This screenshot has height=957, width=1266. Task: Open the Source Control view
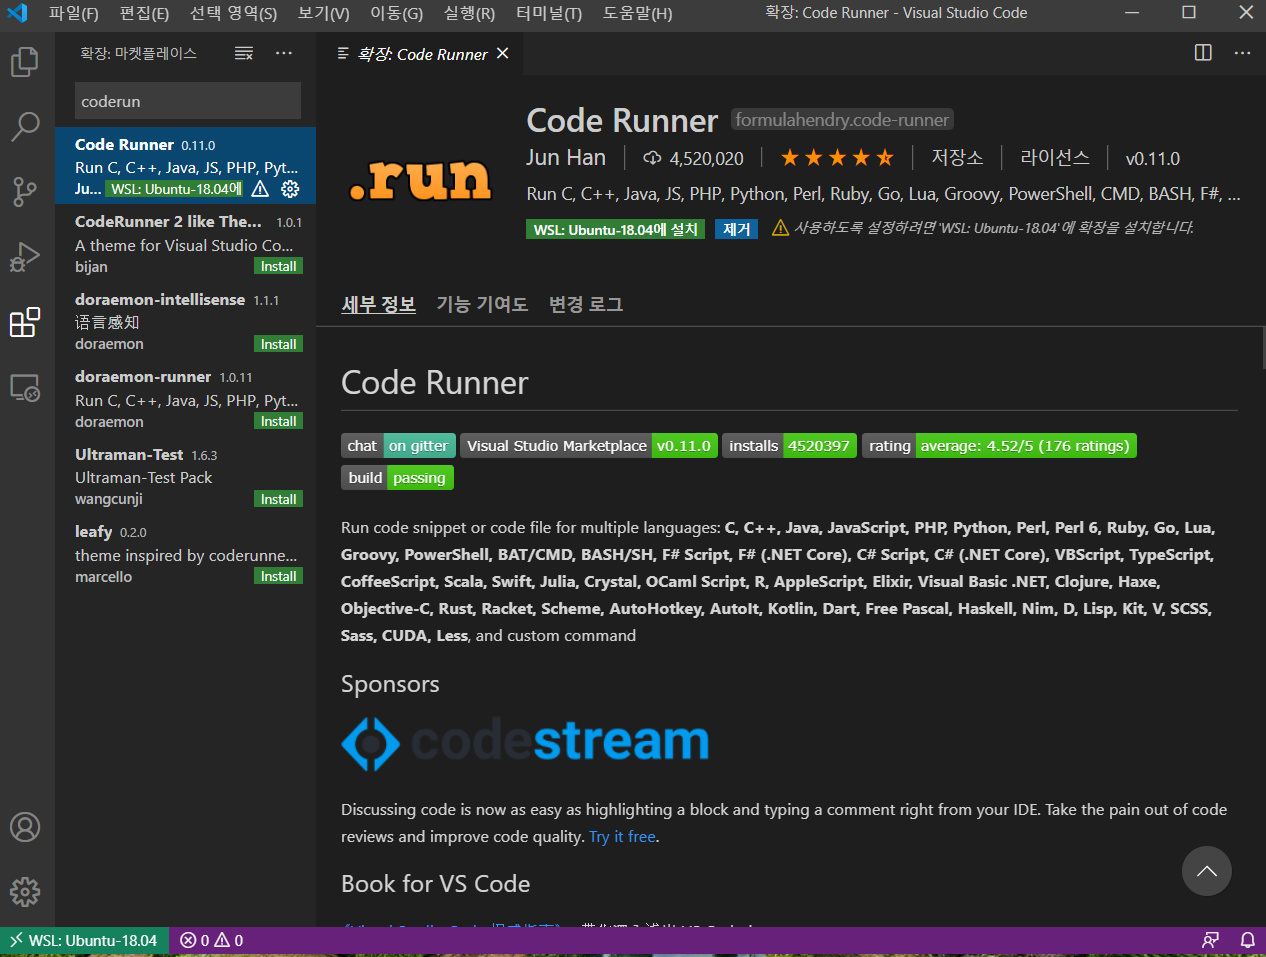click(25, 191)
